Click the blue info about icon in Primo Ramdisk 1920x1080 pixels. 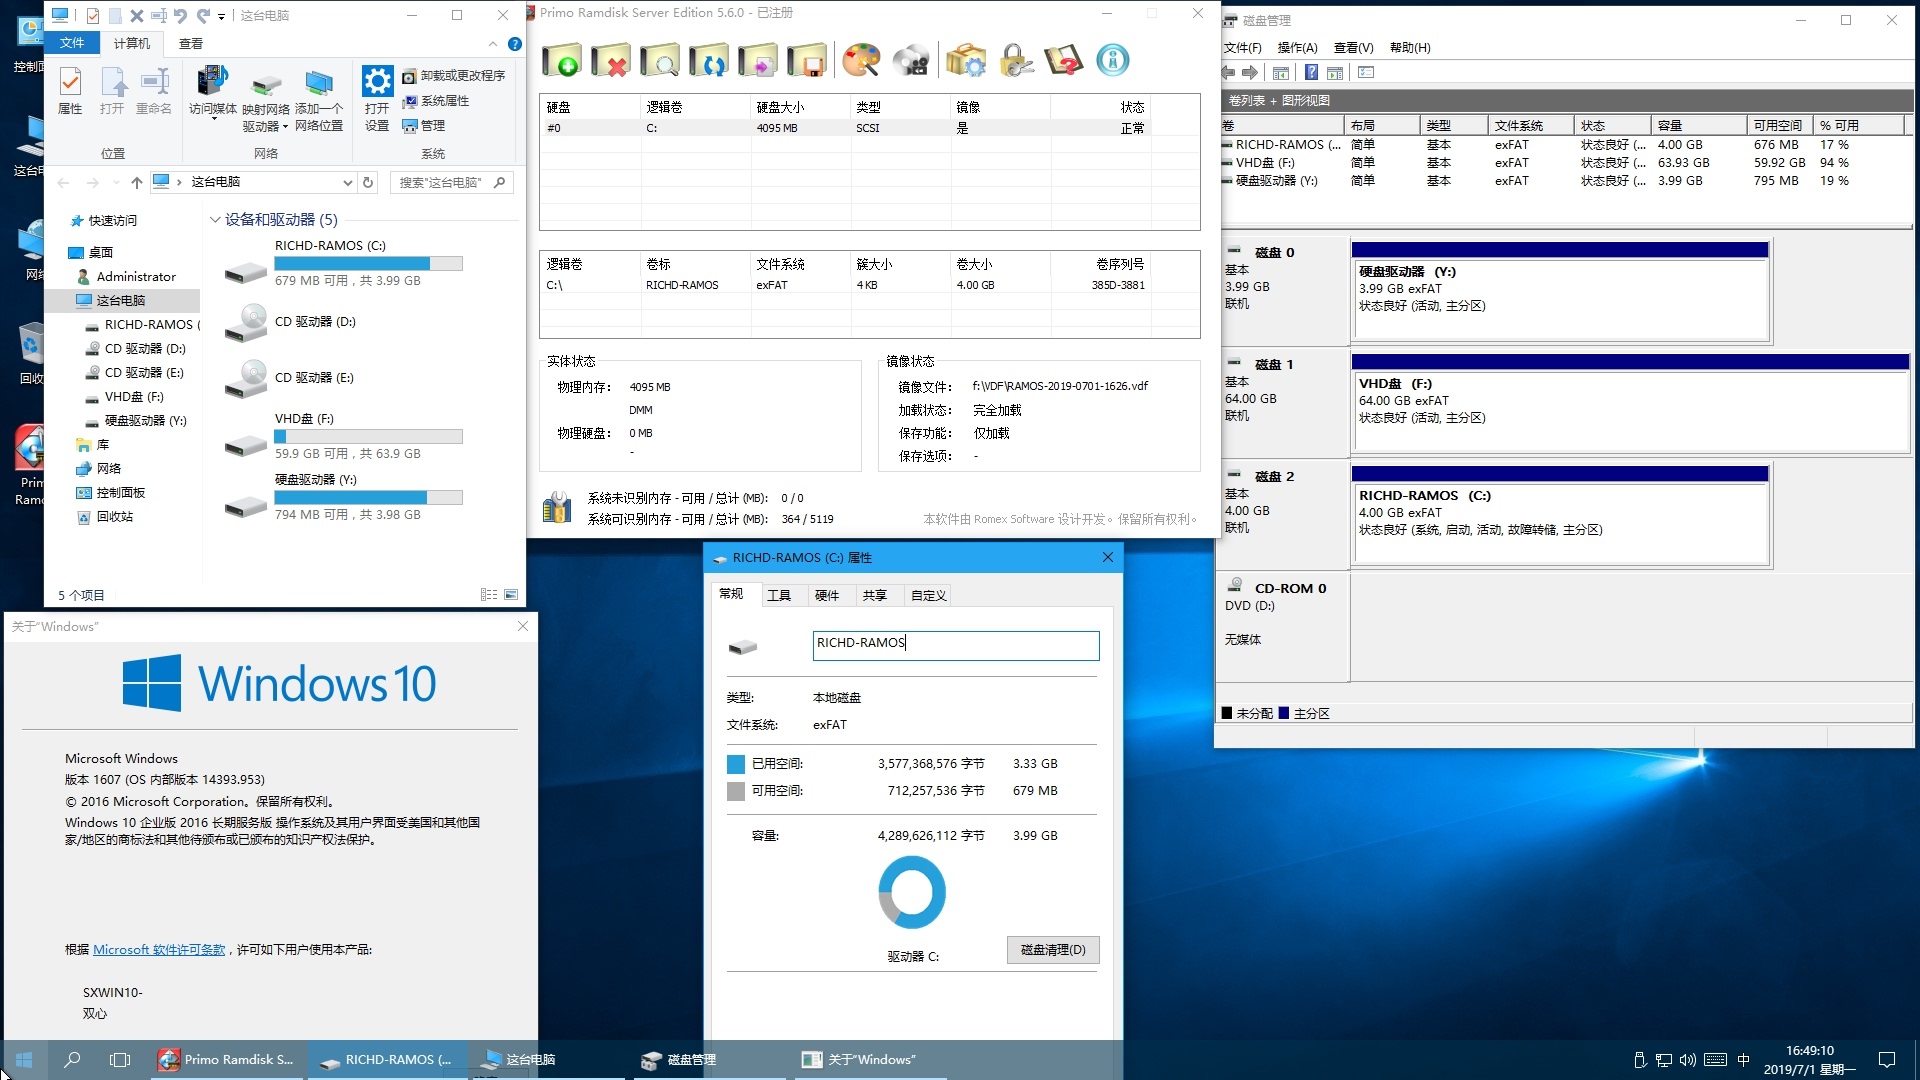[x=1113, y=60]
